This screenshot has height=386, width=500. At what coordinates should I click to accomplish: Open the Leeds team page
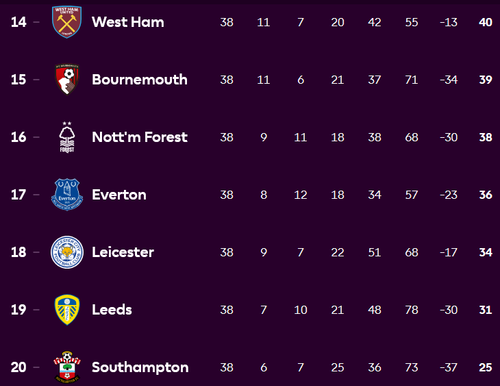pos(112,310)
